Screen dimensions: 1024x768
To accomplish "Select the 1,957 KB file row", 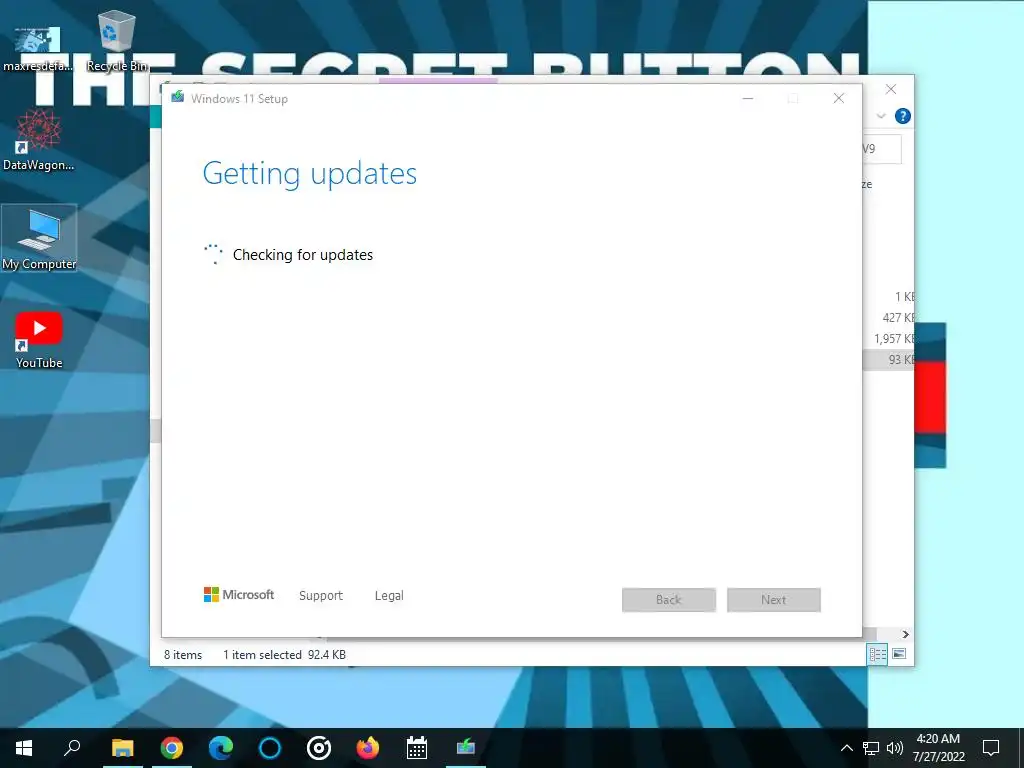I will pyautogui.click(x=889, y=338).
